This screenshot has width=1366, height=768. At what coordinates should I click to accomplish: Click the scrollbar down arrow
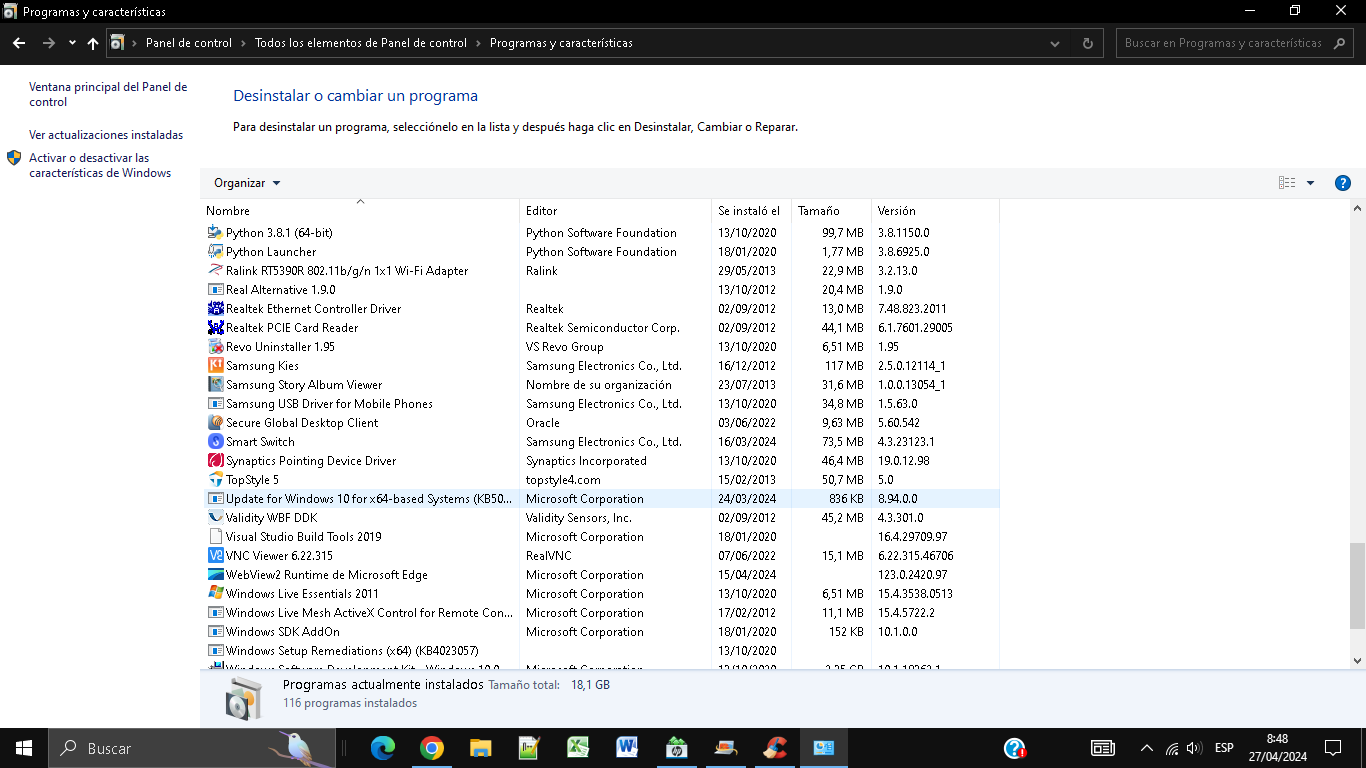pyautogui.click(x=1357, y=661)
